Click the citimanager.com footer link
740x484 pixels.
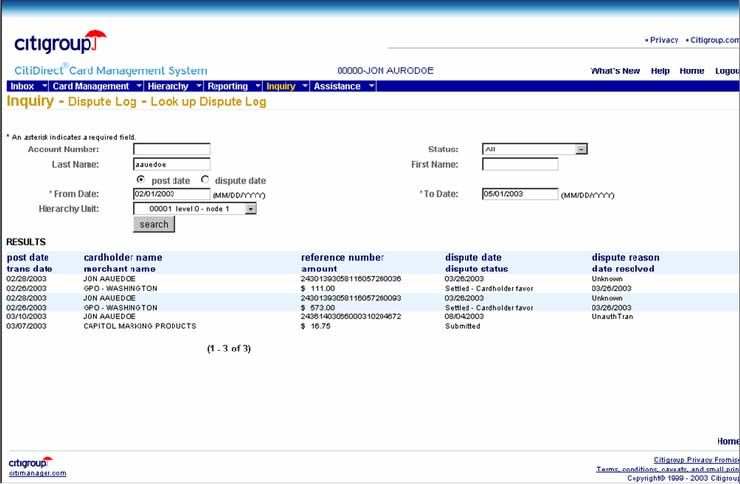37,473
